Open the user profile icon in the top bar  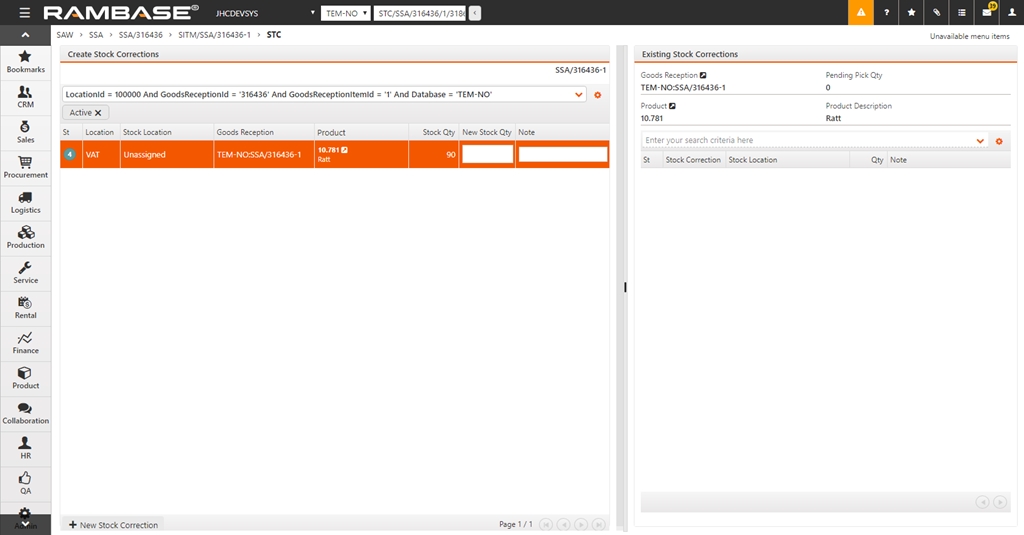(1011, 13)
